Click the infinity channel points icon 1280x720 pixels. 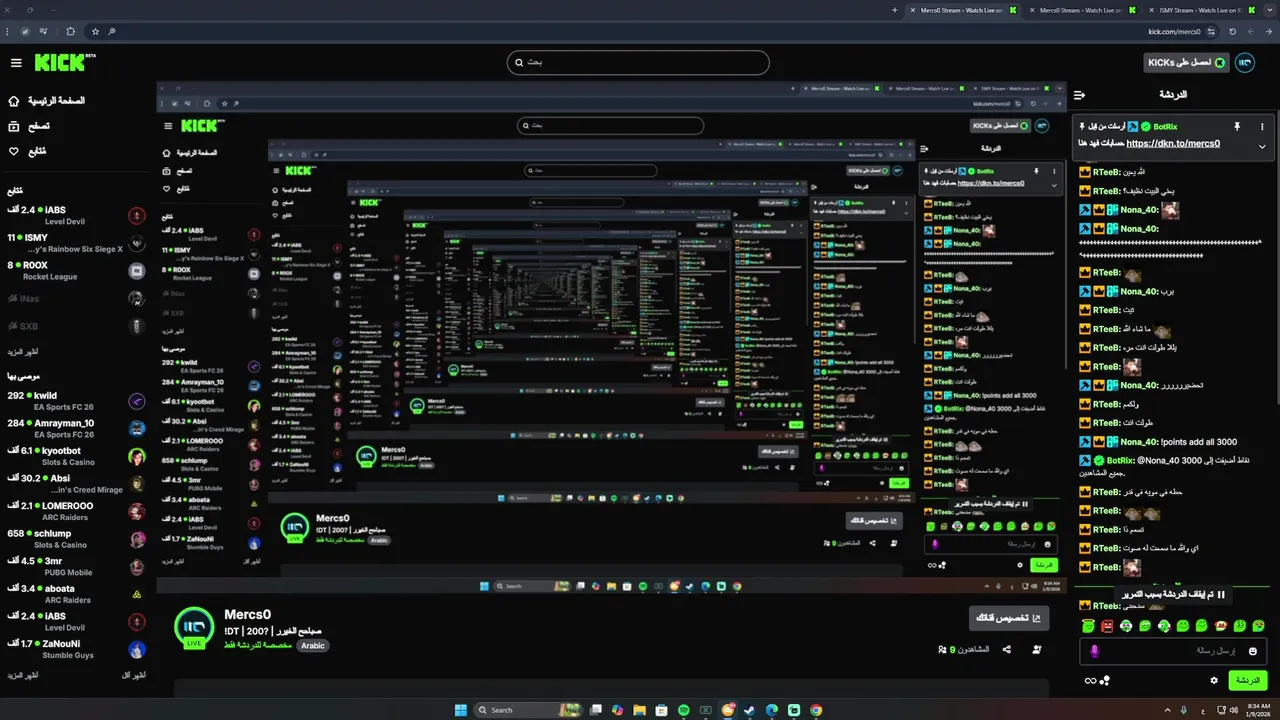tap(1090, 681)
